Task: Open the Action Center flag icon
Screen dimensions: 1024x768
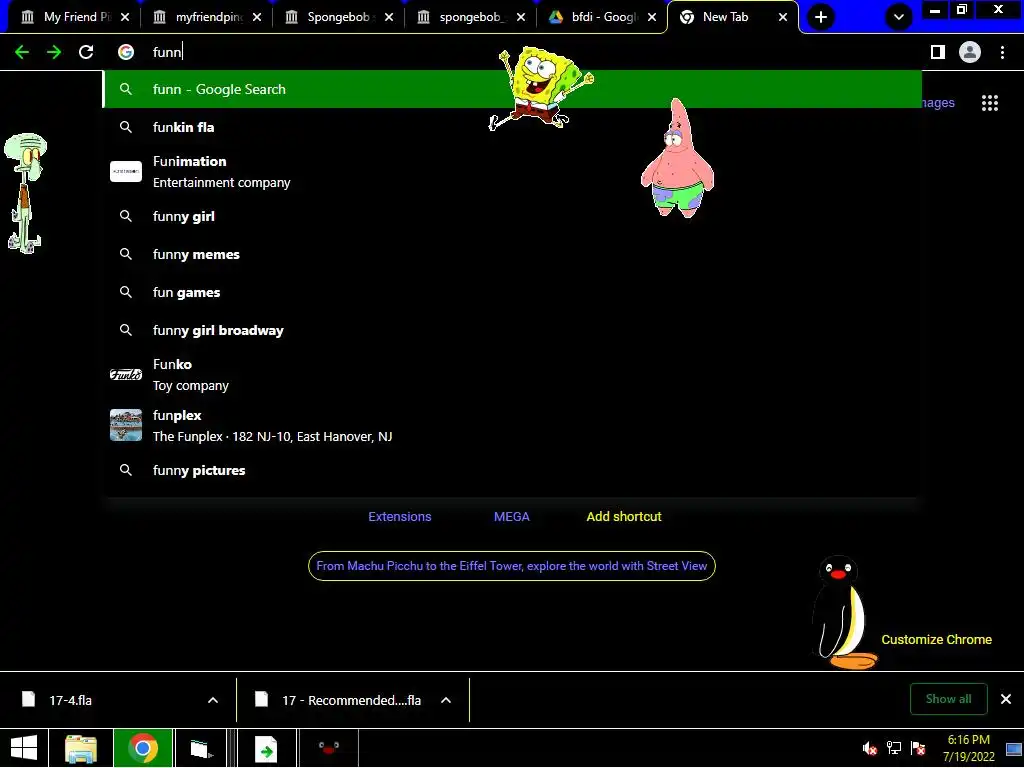Action: [918, 748]
